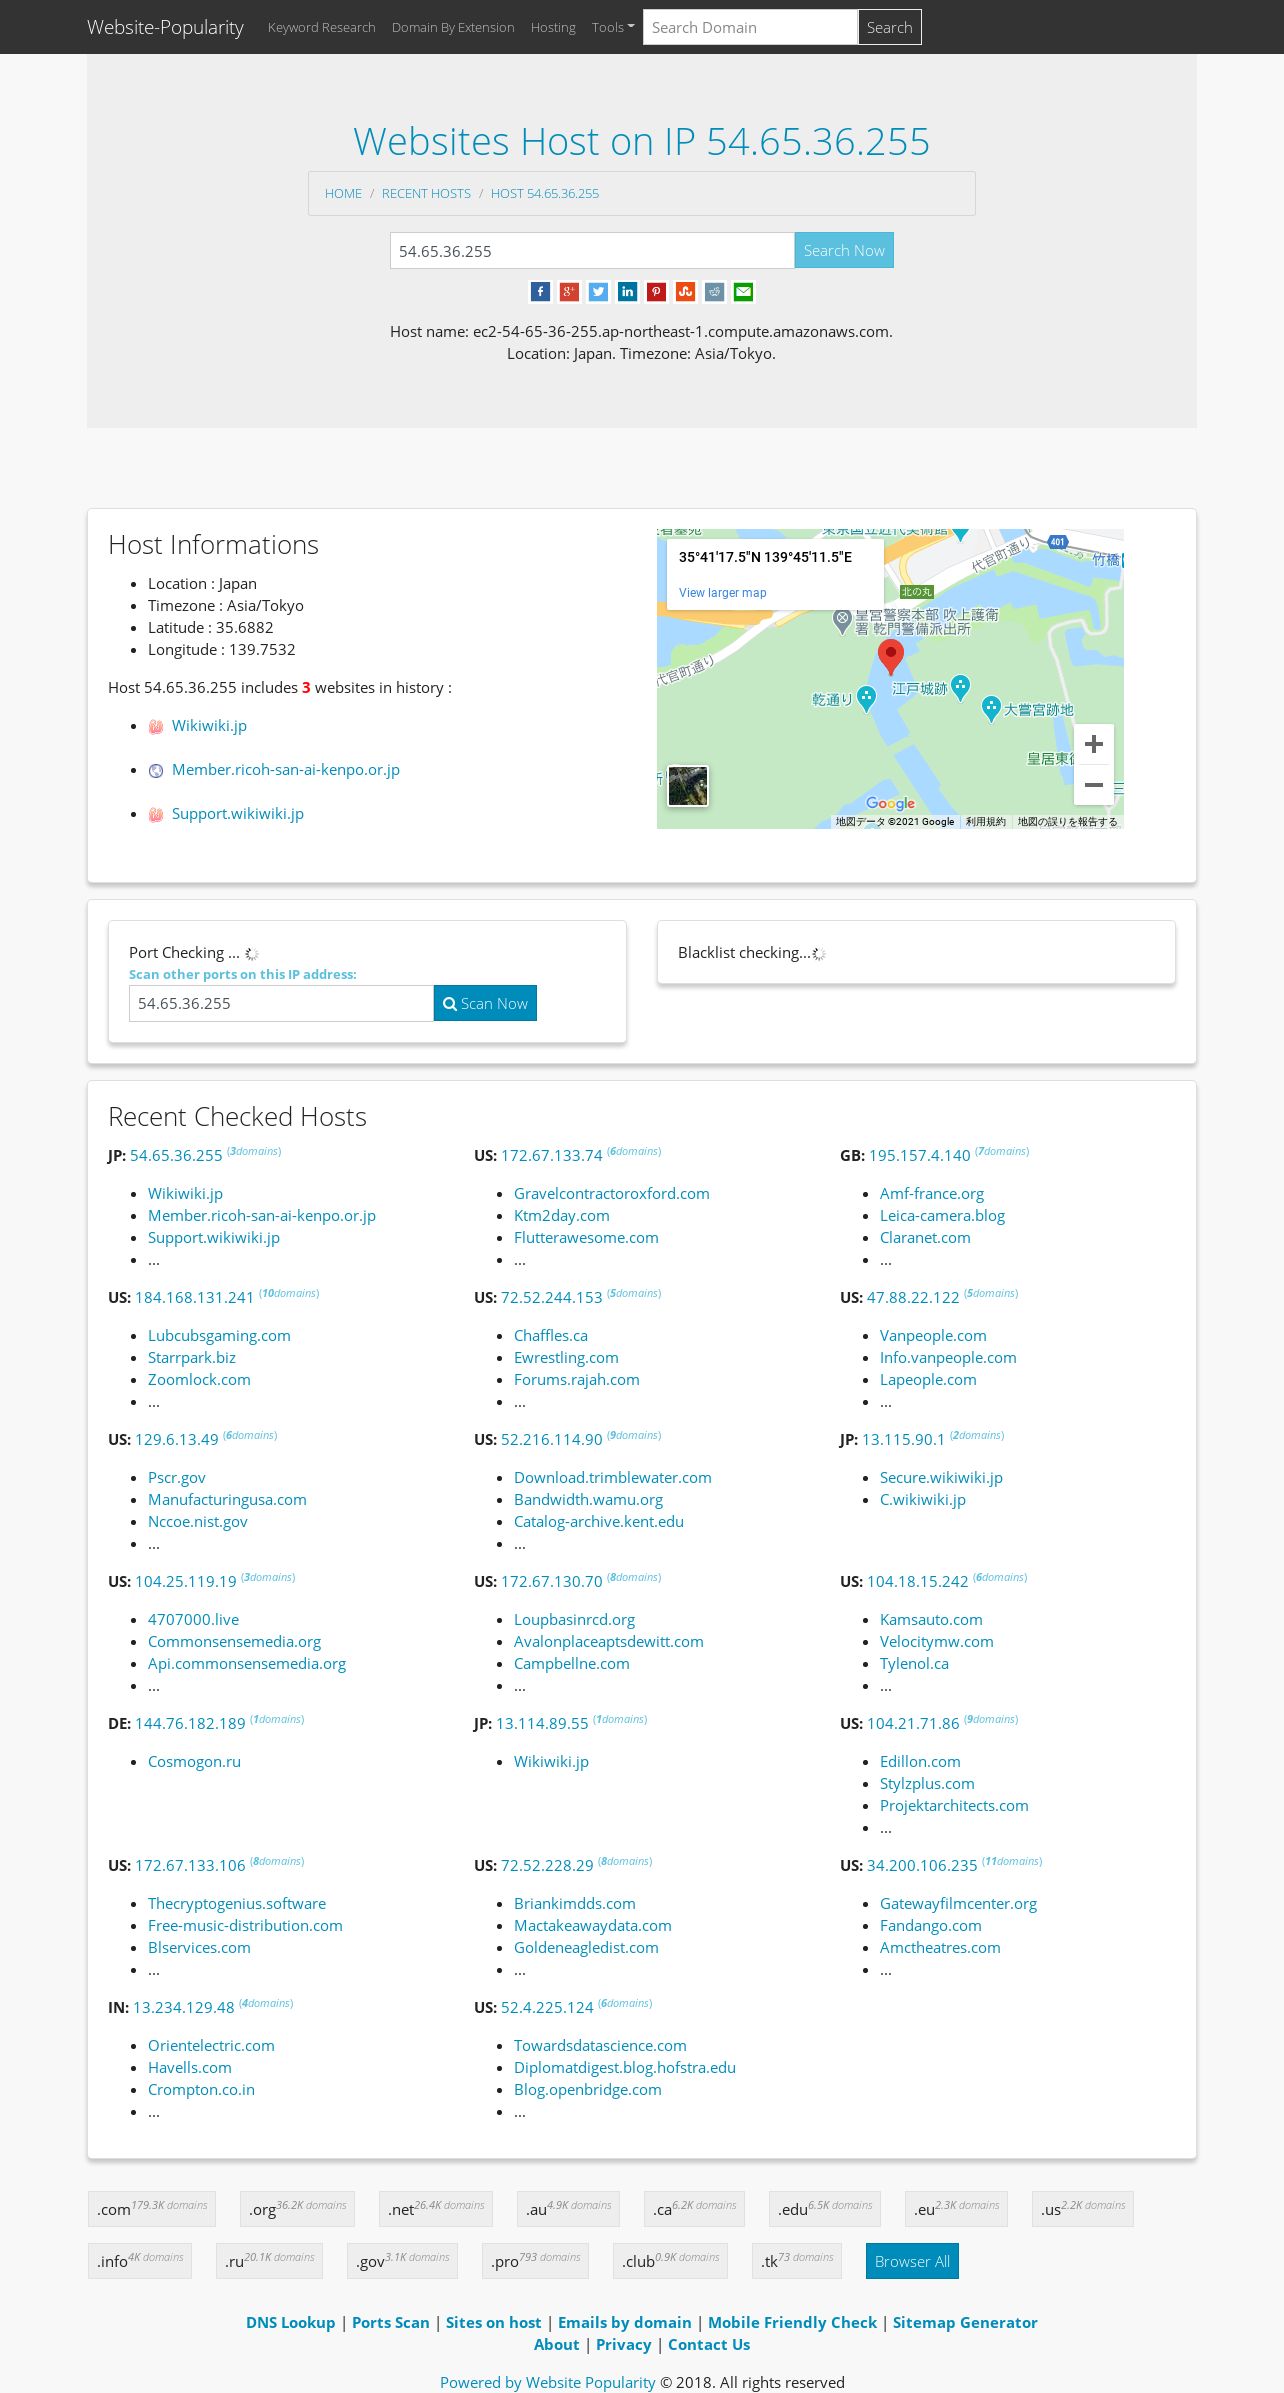Click the red map location pin

point(890,657)
